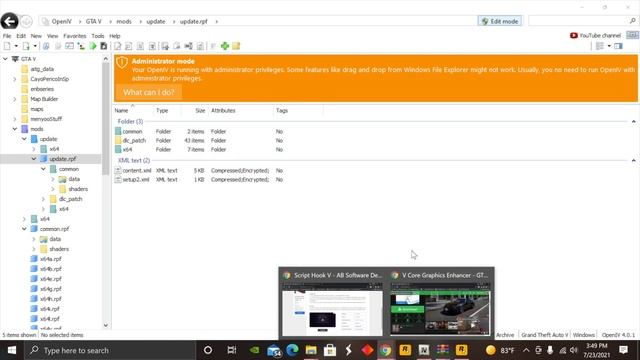Collapse the GTA V root tree node
This screenshot has height=360, width=640.
pos(5,59)
